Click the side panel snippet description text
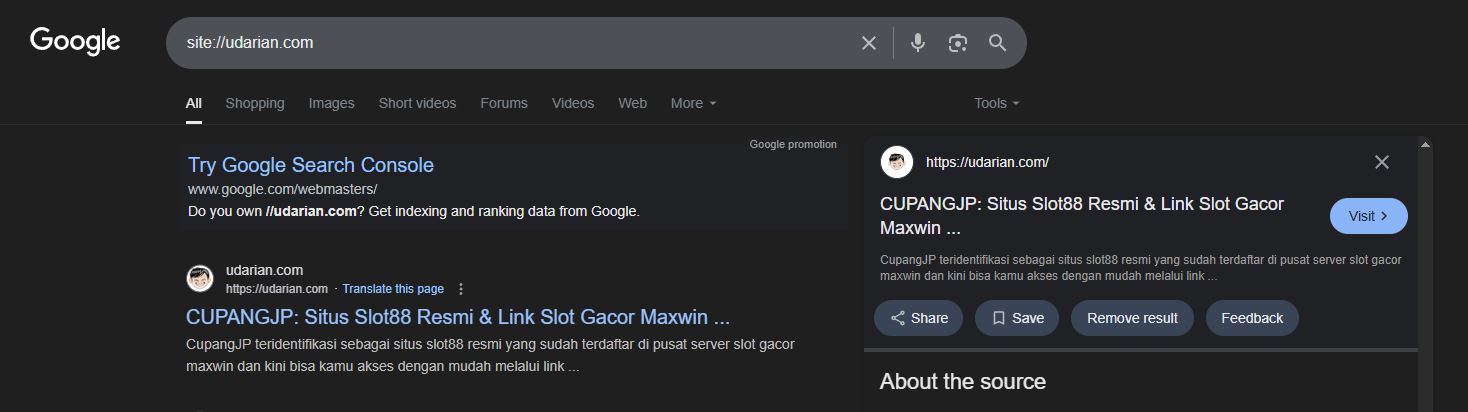Viewport: 1468px width, 412px height. click(1141, 267)
